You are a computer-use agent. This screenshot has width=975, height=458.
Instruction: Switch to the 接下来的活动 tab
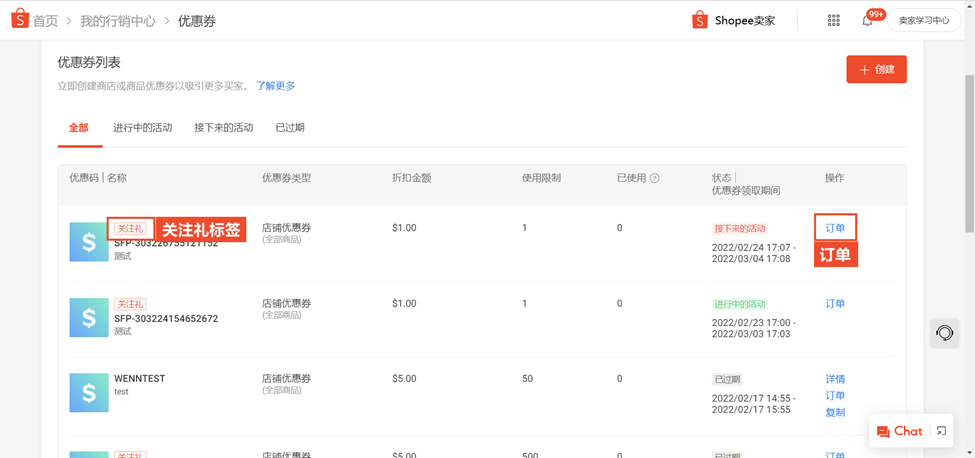[x=223, y=128]
